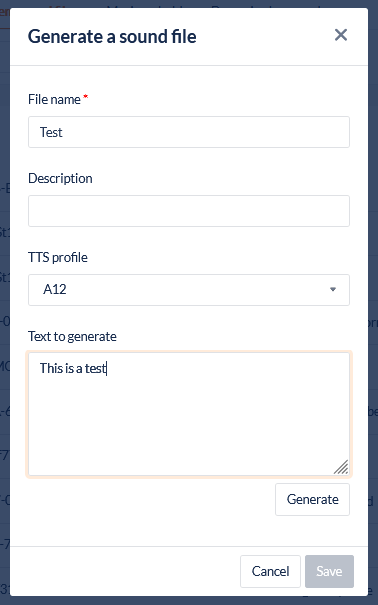Viewport: 378px width, 605px height.
Task: Focus the File name input field
Action: pyautogui.click(x=189, y=132)
